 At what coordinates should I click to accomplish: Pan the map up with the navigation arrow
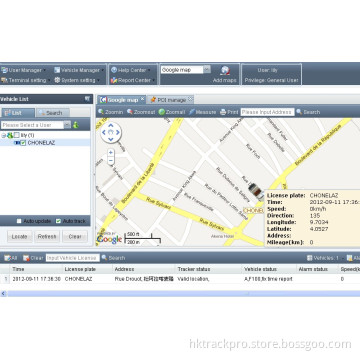(x=111, y=126)
